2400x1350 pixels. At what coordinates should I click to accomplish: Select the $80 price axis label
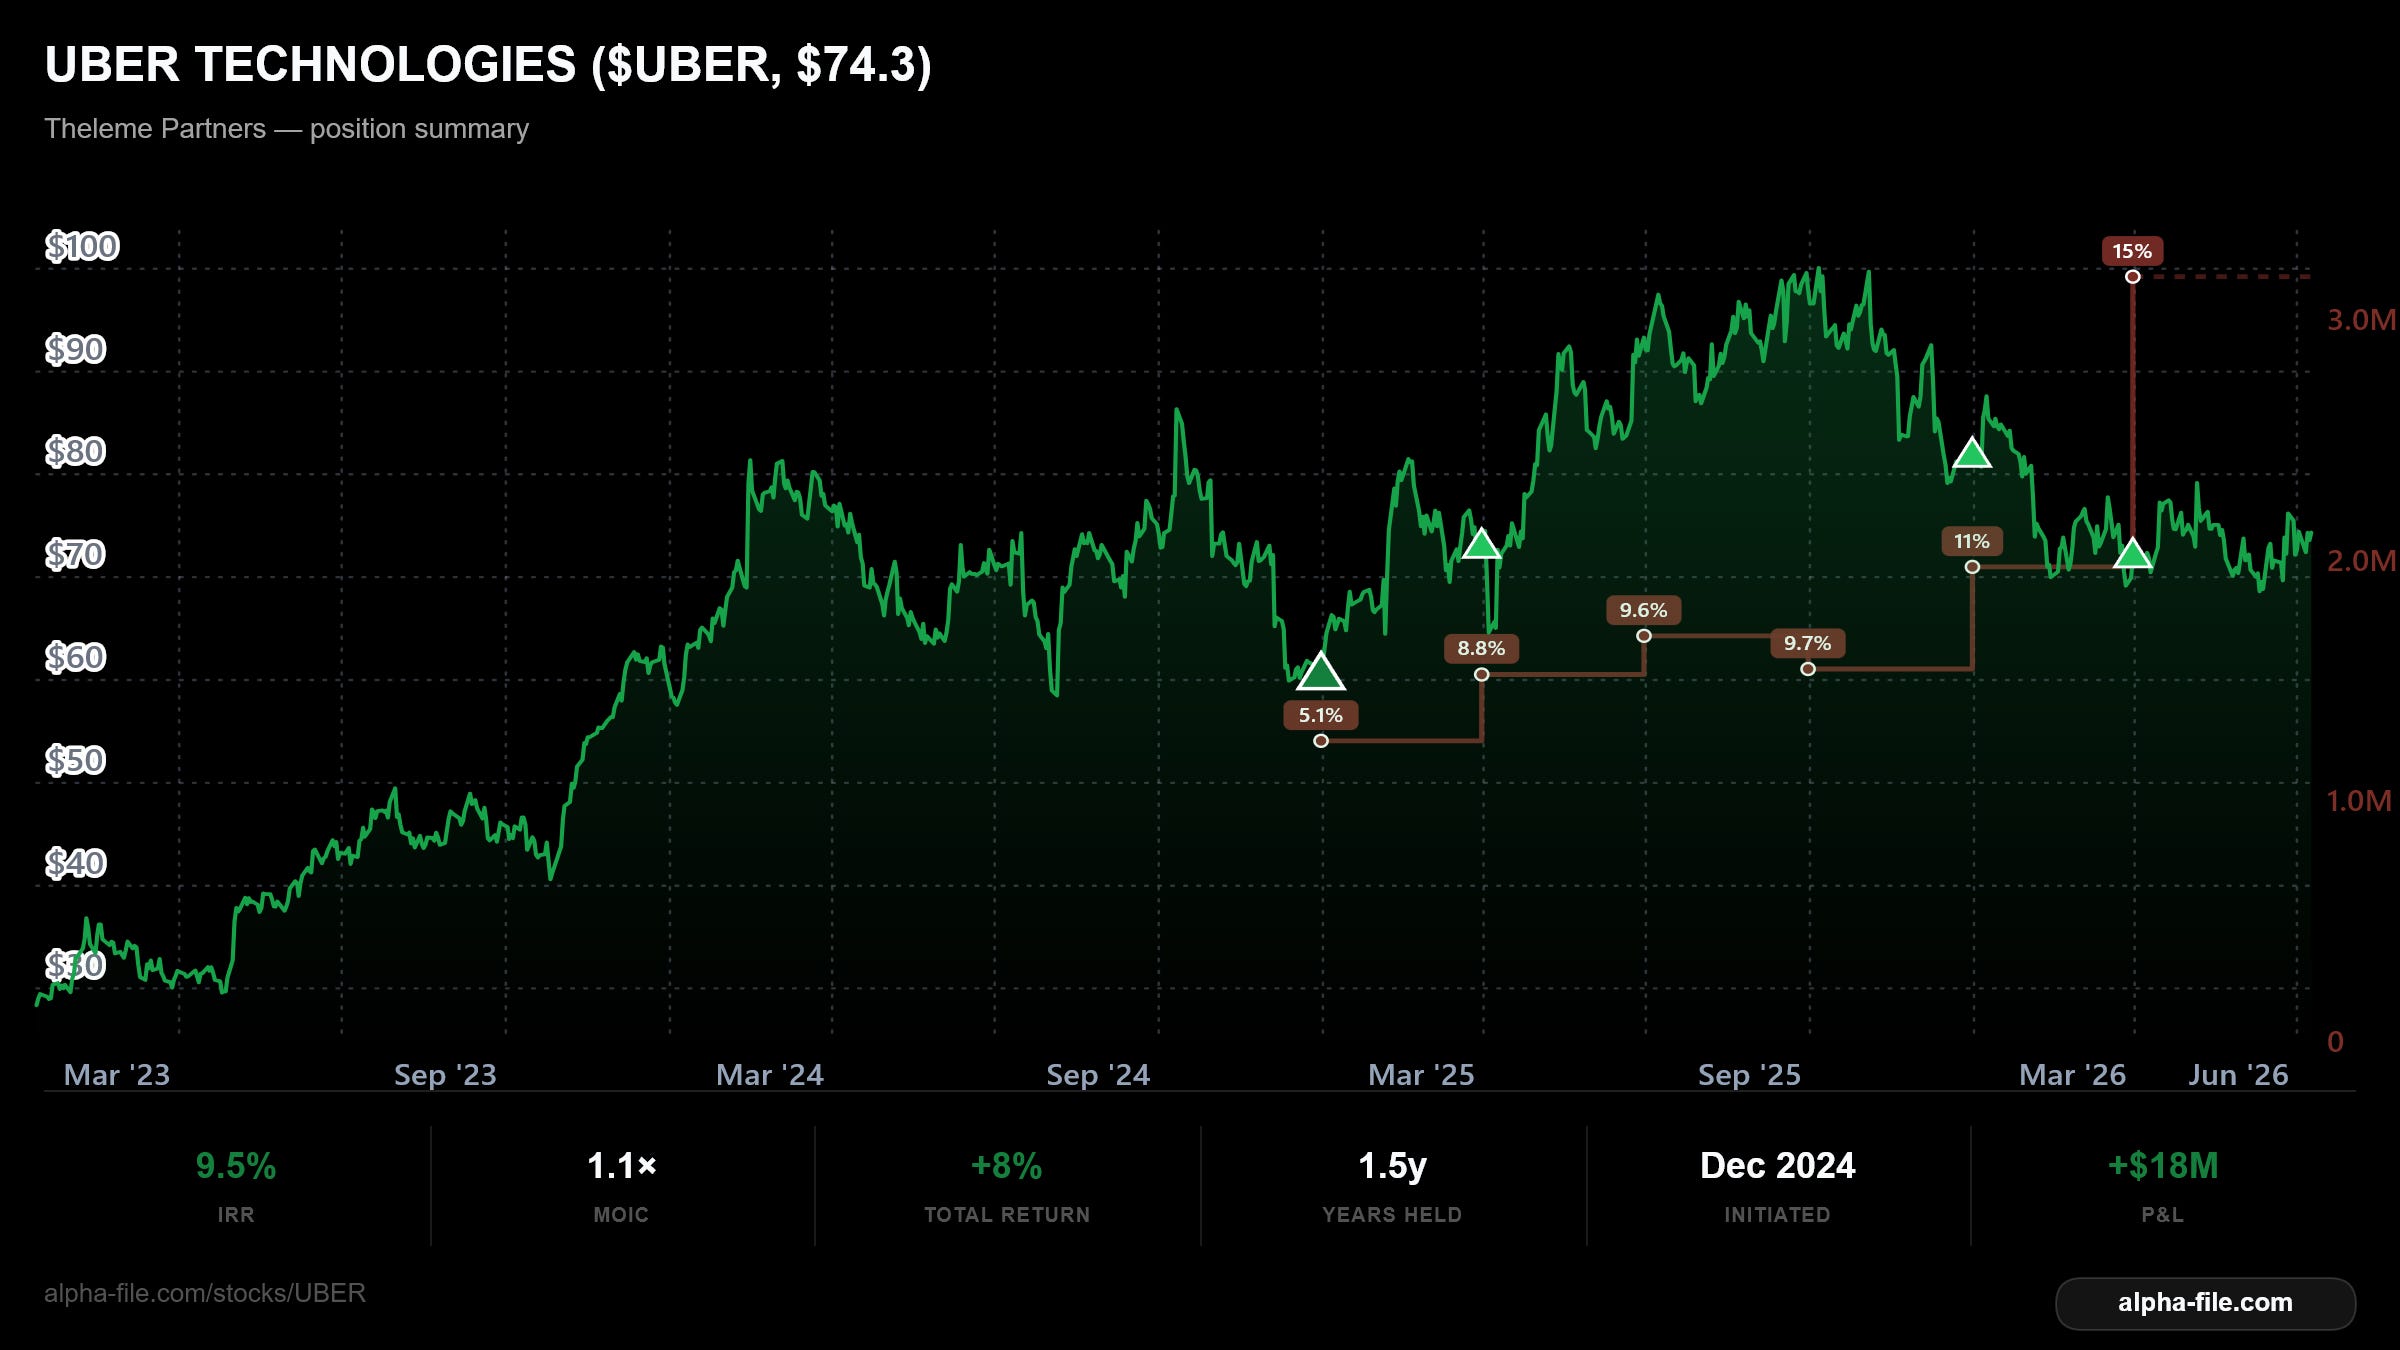point(75,452)
